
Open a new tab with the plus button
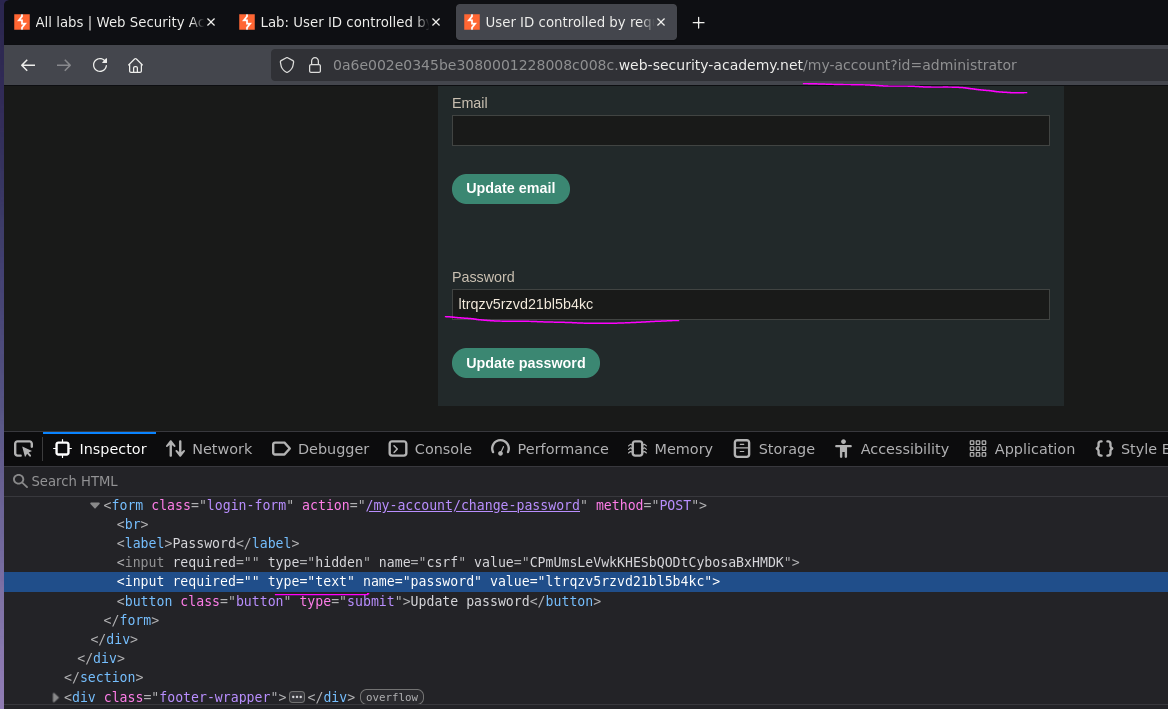click(x=698, y=22)
